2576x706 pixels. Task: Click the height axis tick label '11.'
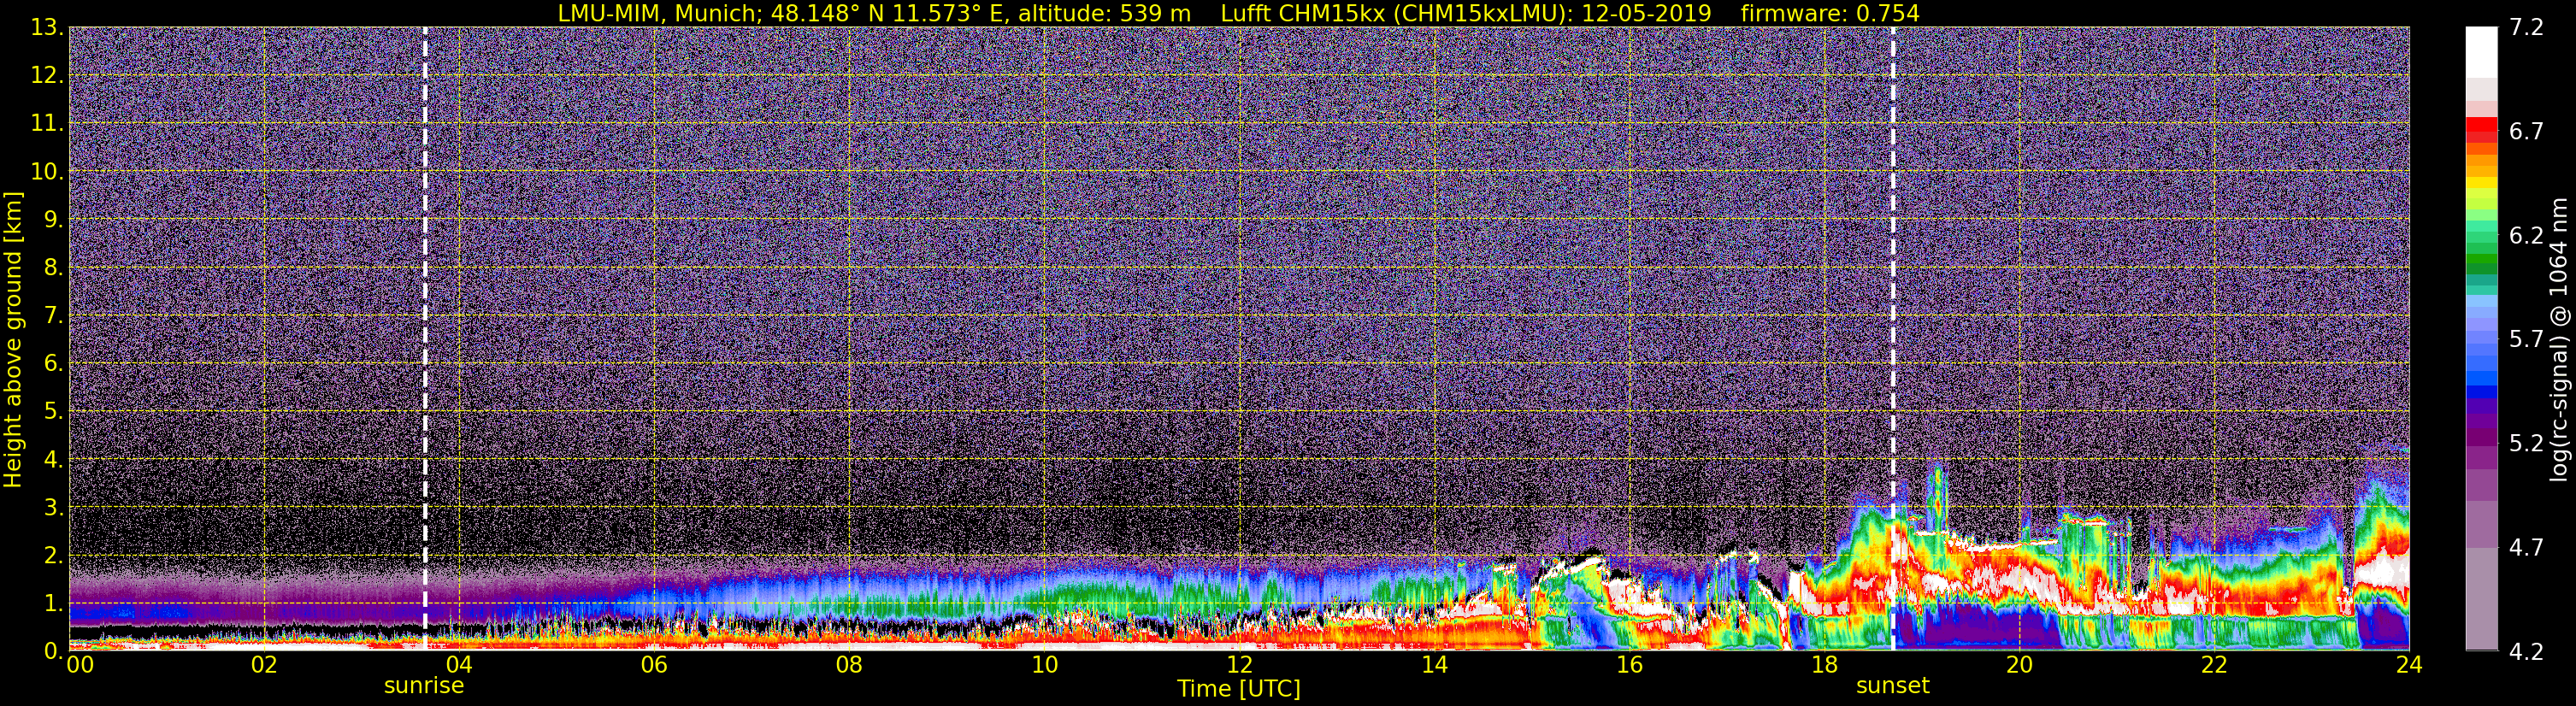pyautogui.click(x=47, y=123)
